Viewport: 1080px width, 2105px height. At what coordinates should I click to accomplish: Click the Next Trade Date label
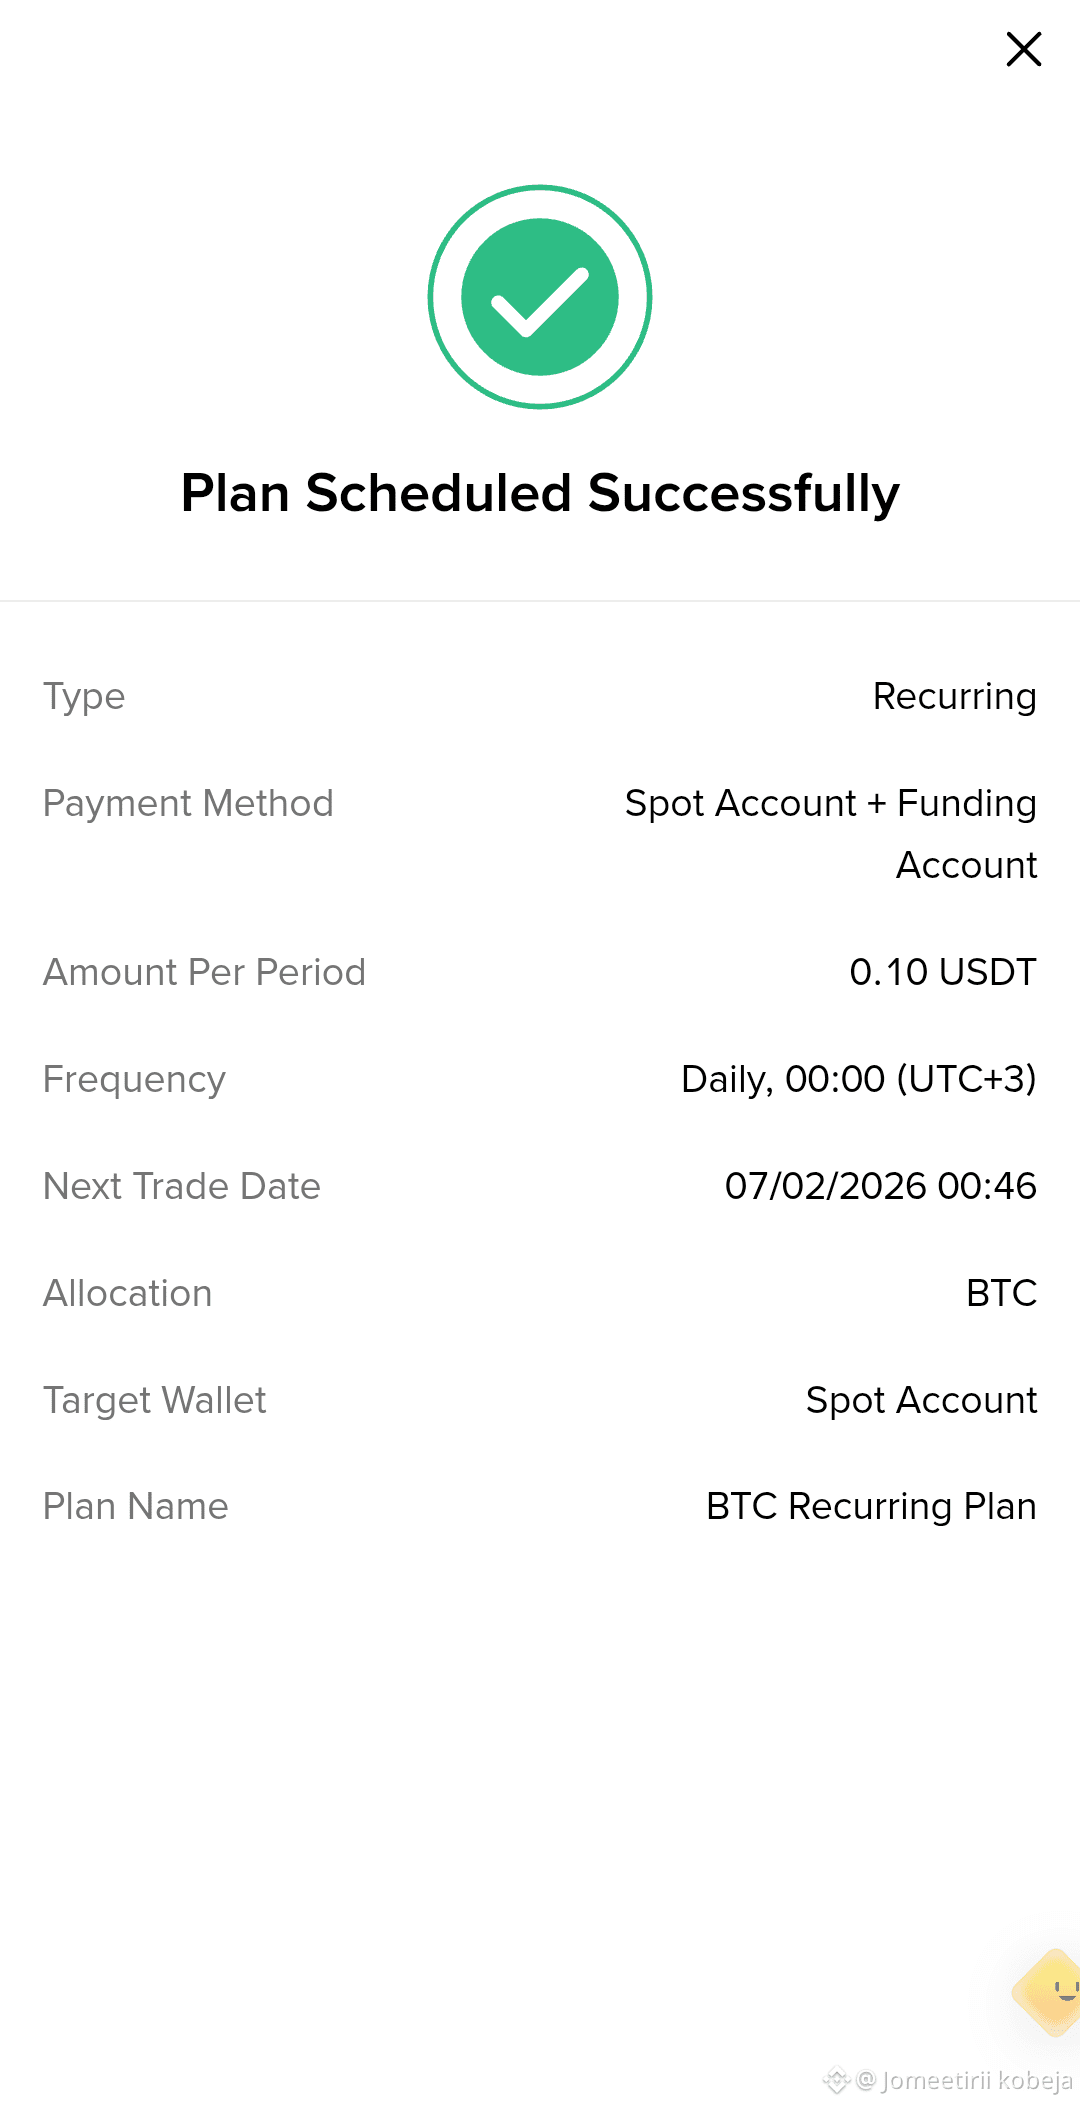coord(182,1186)
